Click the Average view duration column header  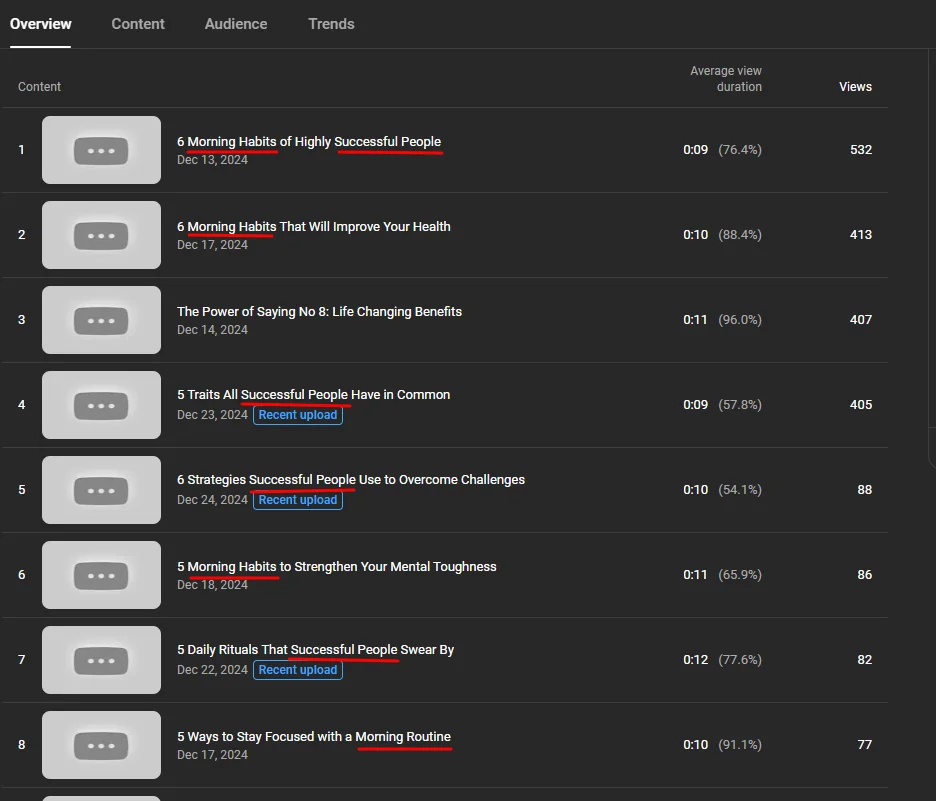726,79
